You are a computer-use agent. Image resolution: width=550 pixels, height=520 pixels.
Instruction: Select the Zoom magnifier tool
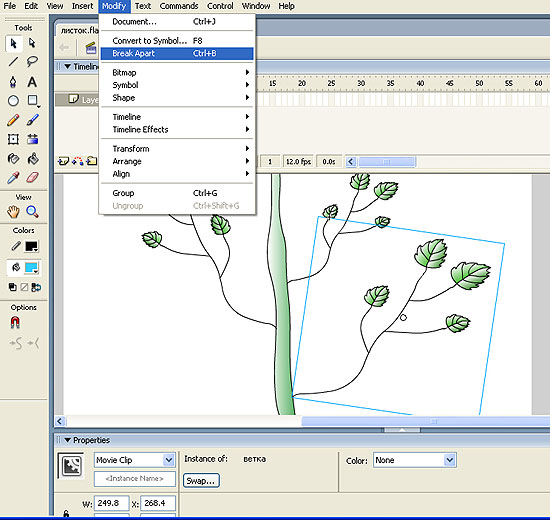pyautogui.click(x=32, y=212)
